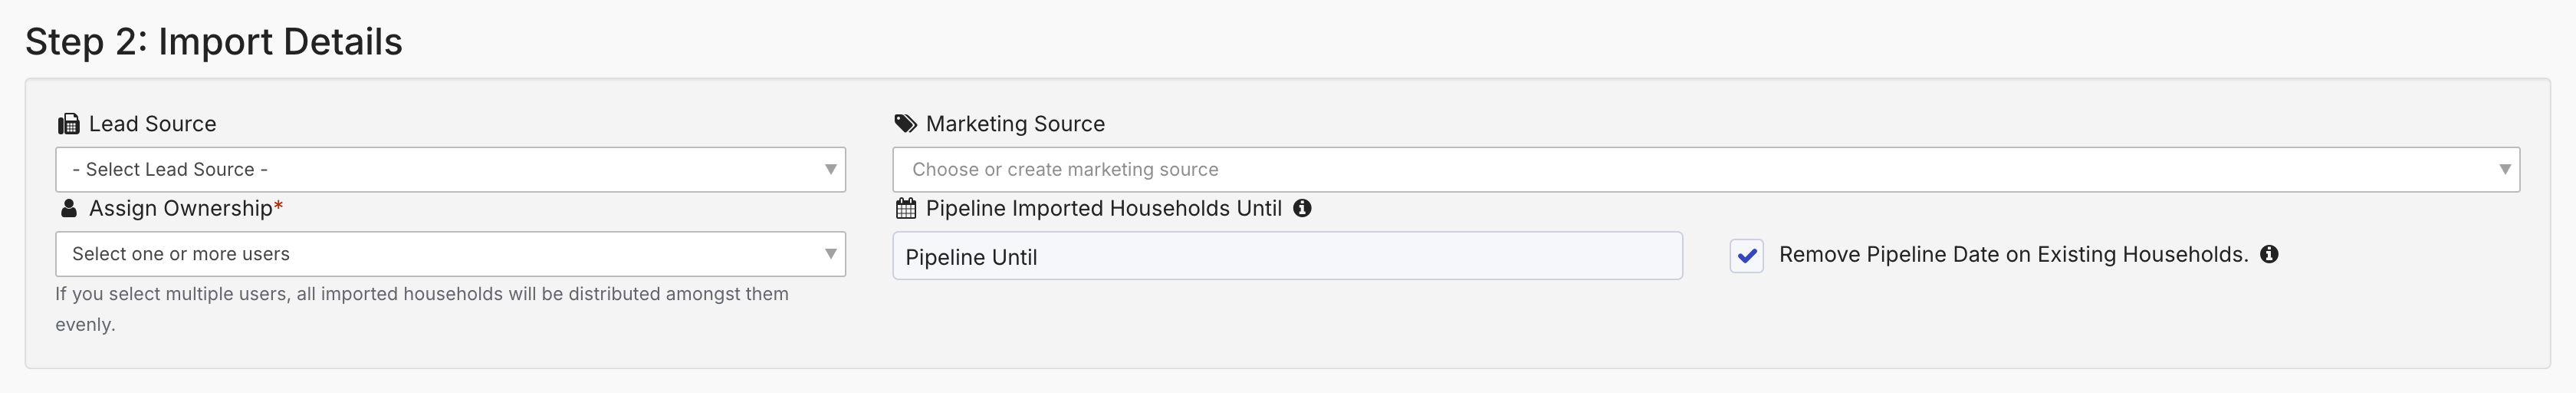Viewport: 2576px width, 393px height.
Task: Click the Marketing Source tags icon
Action: tap(905, 124)
